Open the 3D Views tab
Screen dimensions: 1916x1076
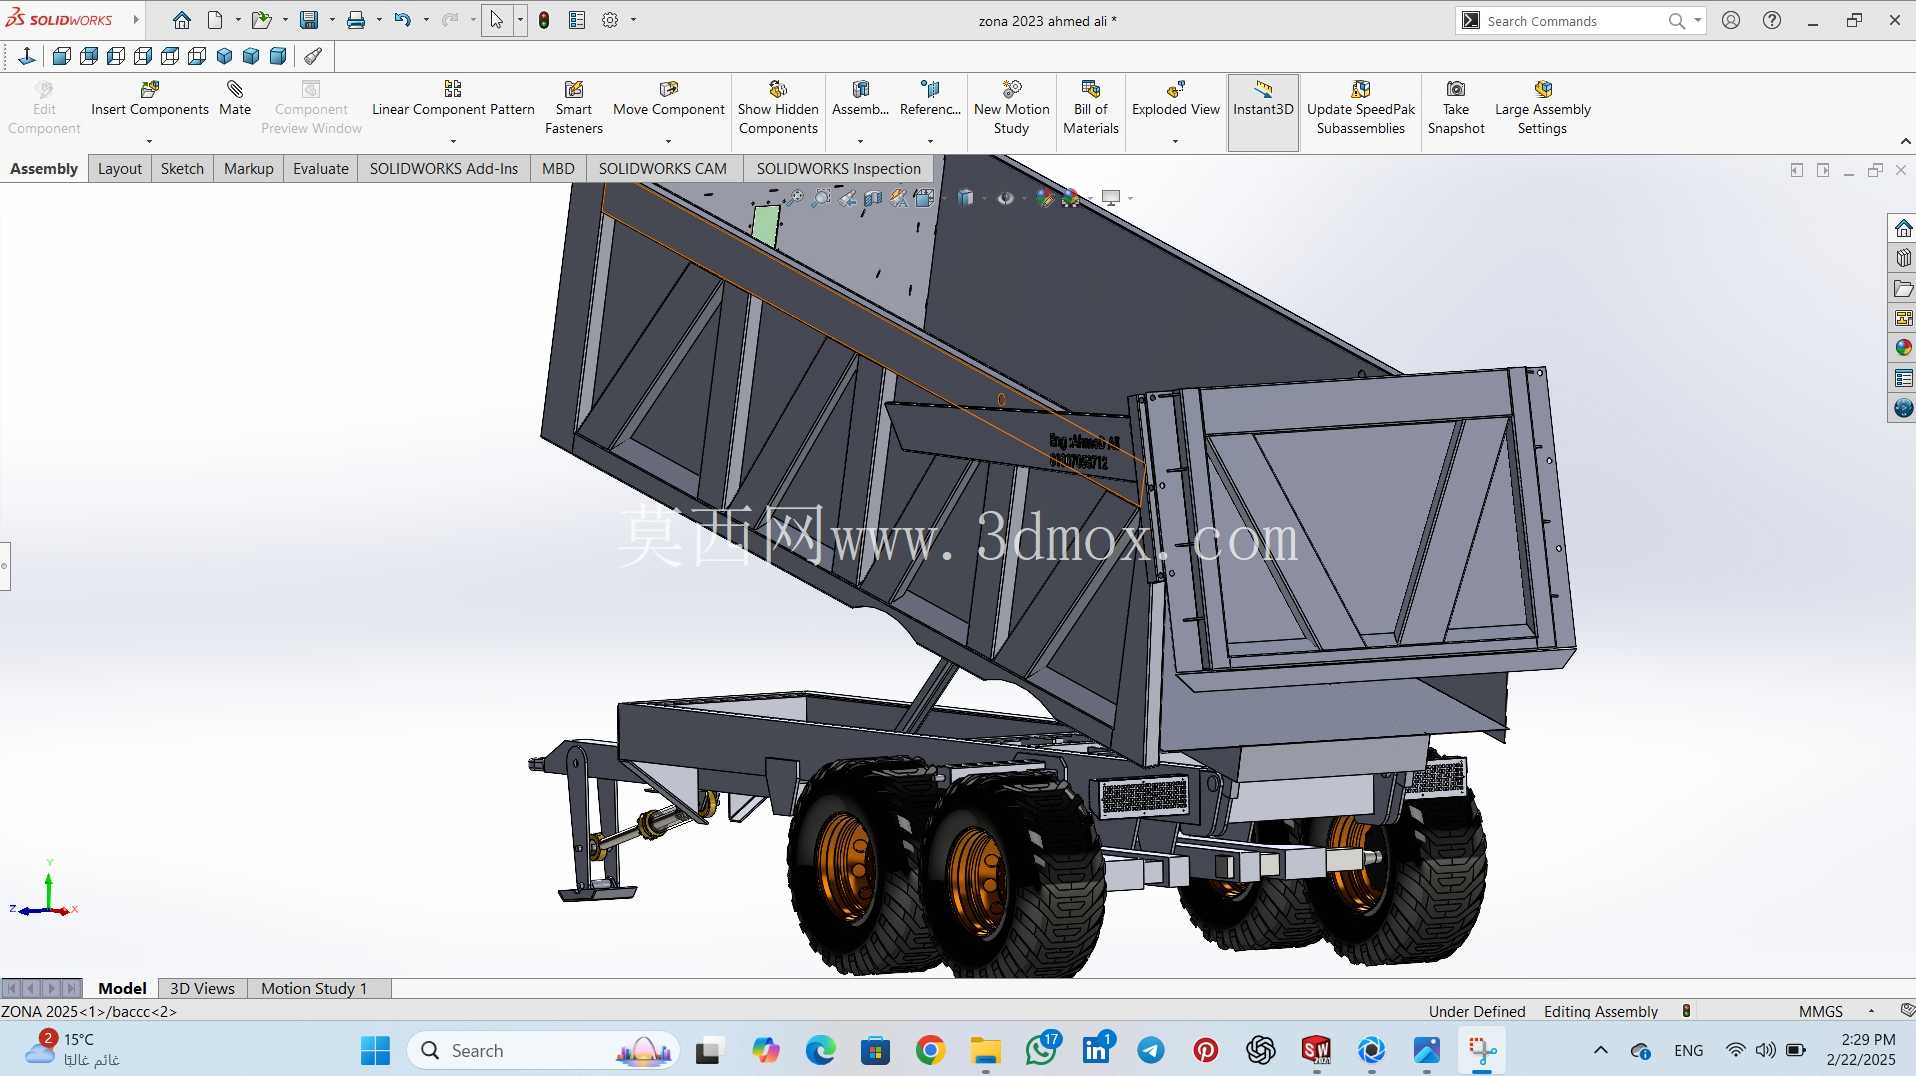point(202,988)
